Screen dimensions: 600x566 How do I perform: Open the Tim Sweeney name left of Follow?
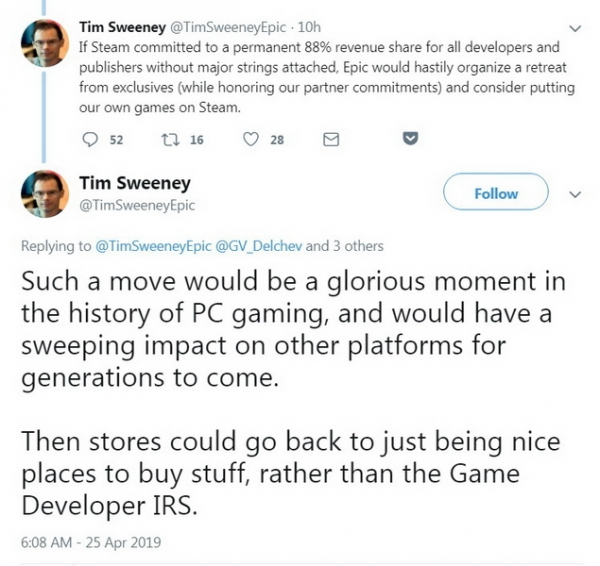click(x=135, y=183)
